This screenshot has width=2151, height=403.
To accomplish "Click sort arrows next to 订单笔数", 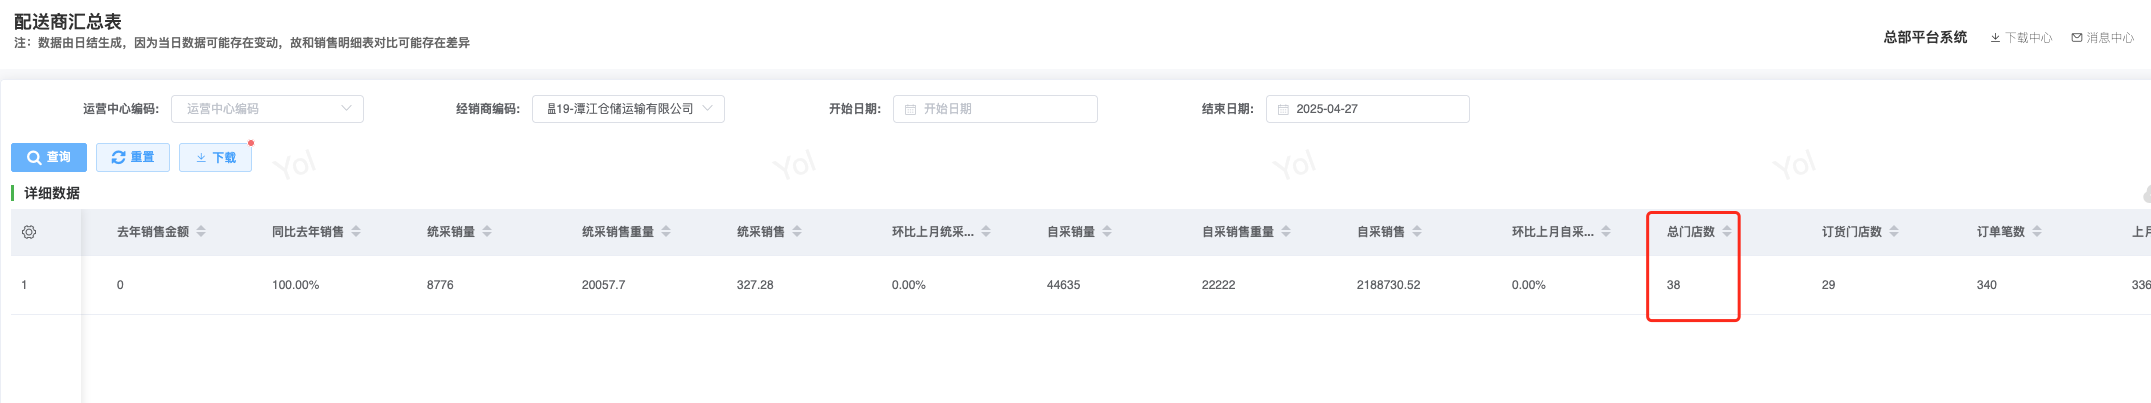I will click(2037, 232).
